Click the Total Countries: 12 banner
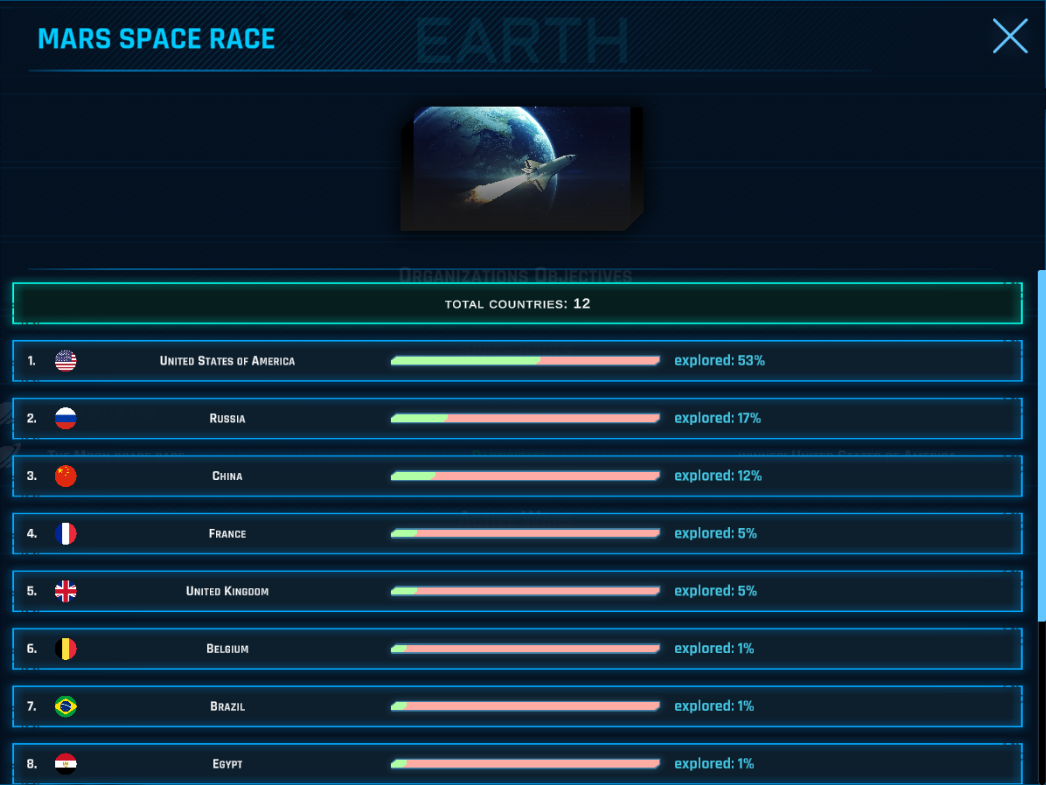The height and width of the screenshot is (785, 1046). [517, 303]
